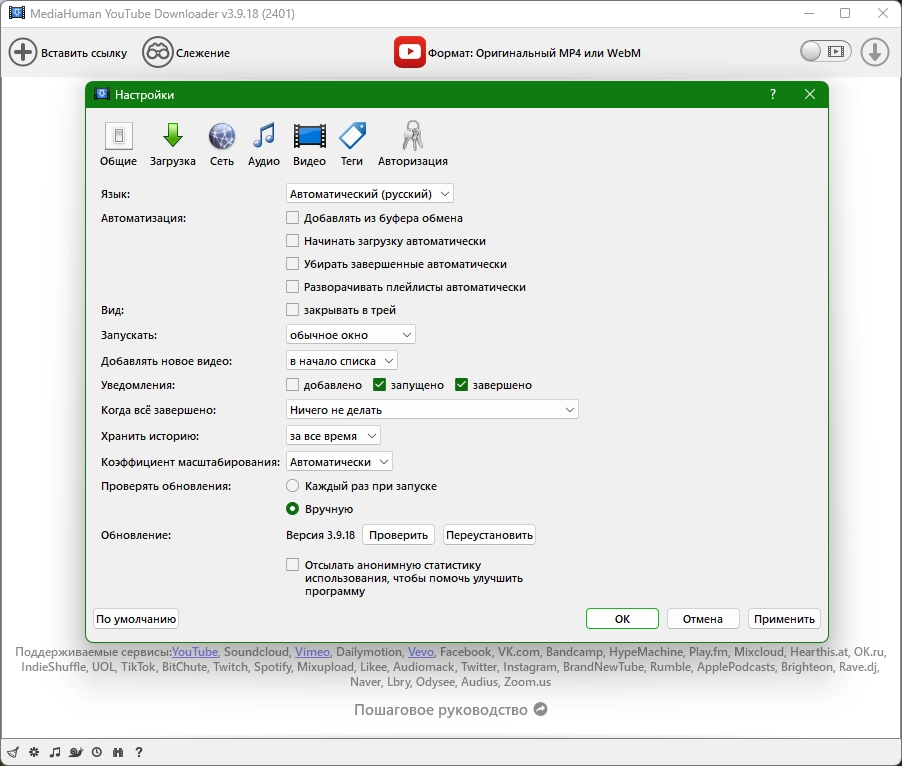
Task: Click the По умолчанию button
Action: (136, 619)
